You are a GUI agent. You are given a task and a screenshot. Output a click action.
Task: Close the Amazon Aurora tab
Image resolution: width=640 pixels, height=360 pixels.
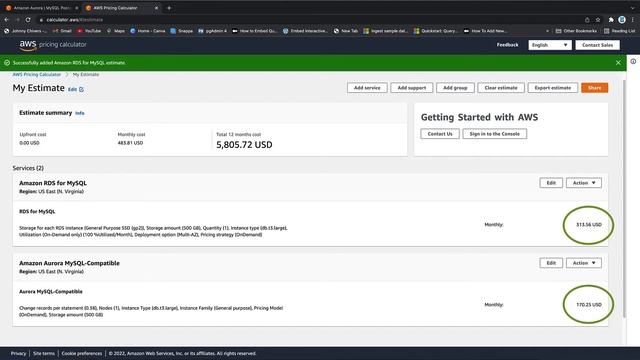pyautogui.click(x=76, y=8)
